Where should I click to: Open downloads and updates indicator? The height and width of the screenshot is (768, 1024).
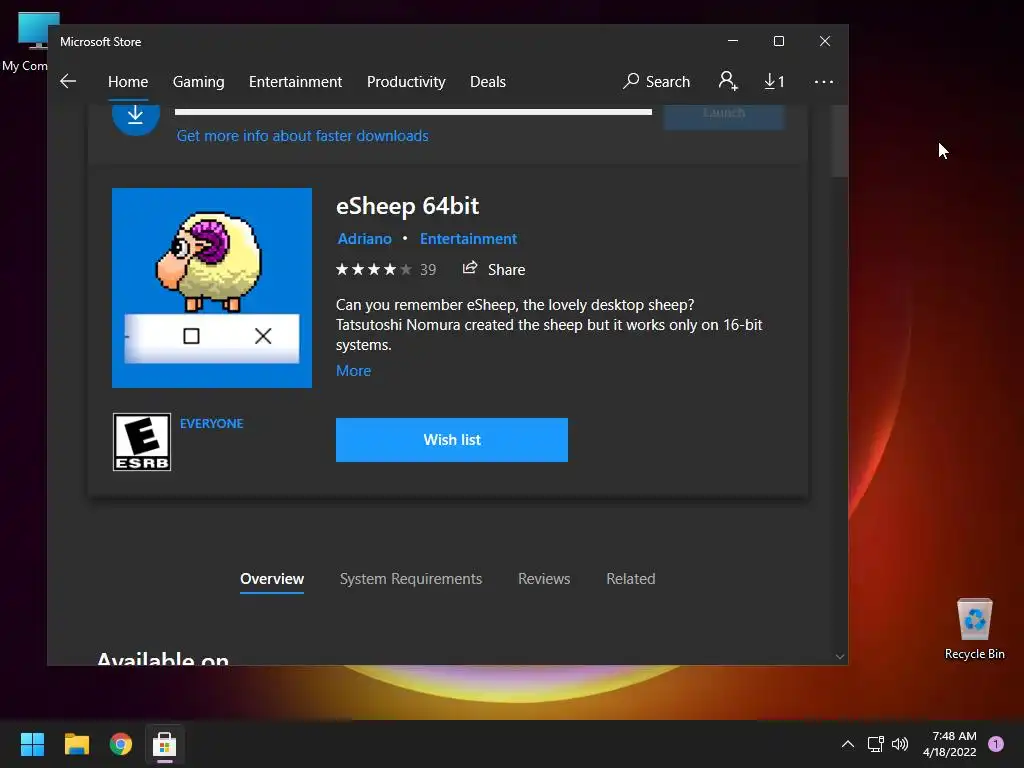pos(774,82)
